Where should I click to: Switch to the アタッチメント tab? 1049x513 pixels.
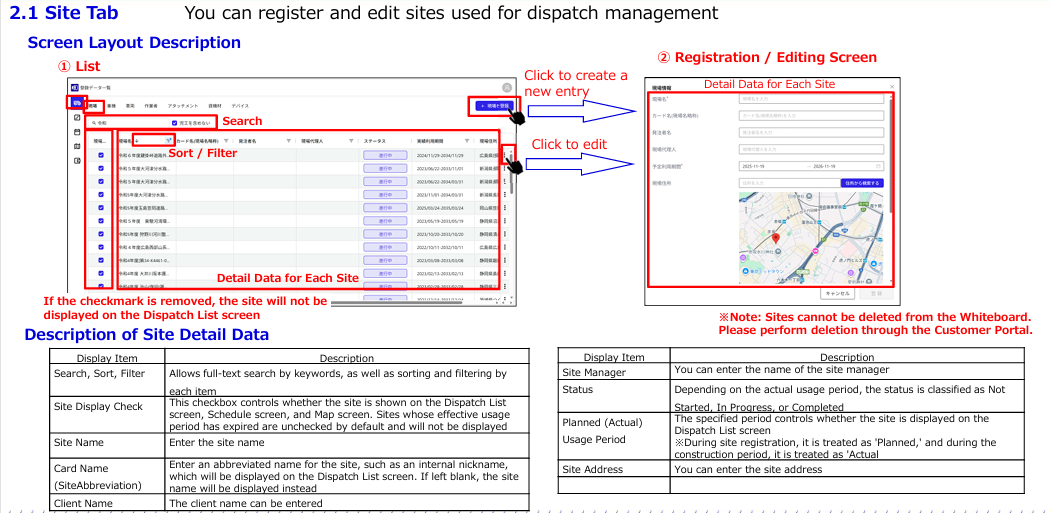pyautogui.click(x=182, y=105)
